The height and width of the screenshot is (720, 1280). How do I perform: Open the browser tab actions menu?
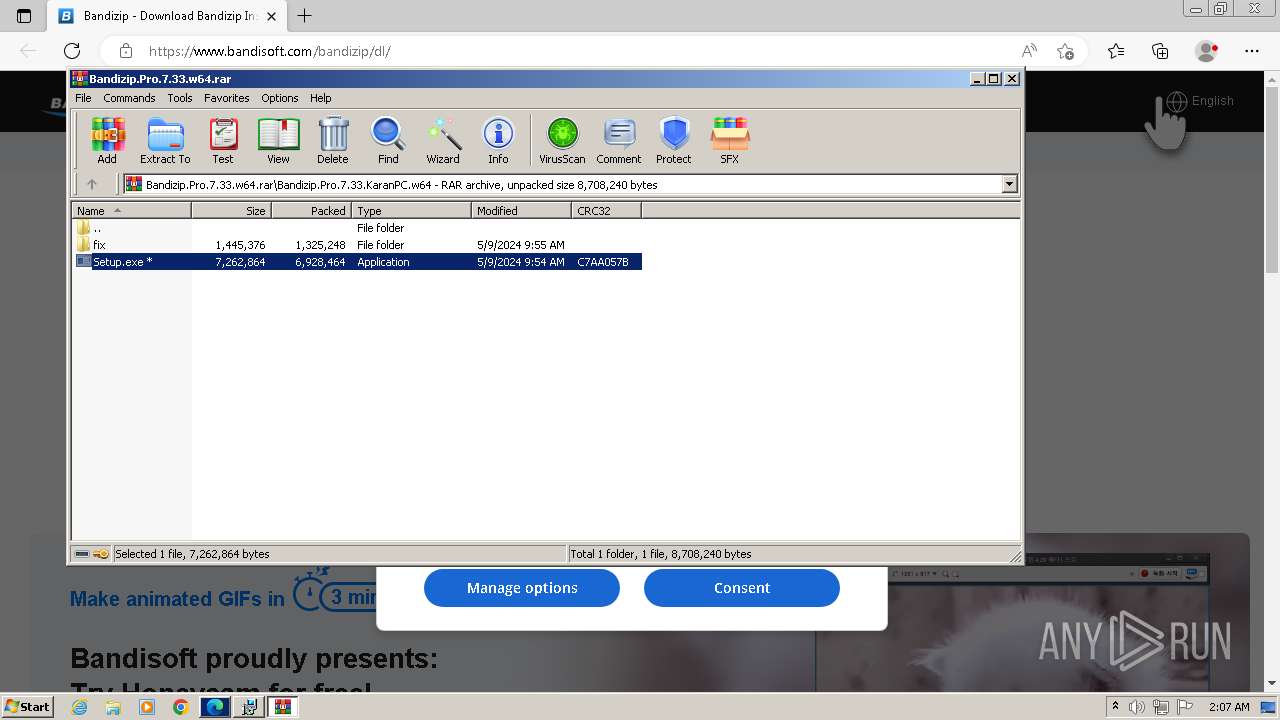click(x=24, y=16)
